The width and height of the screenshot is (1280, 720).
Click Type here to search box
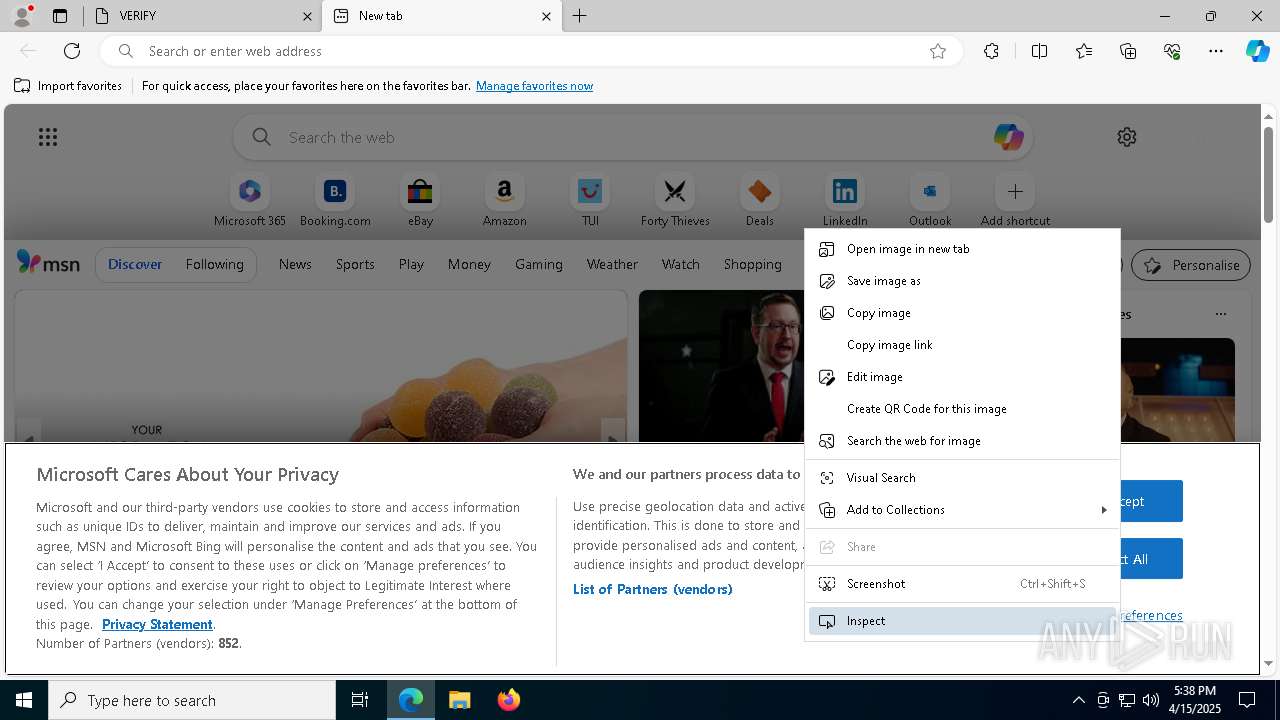pos(192,700)
